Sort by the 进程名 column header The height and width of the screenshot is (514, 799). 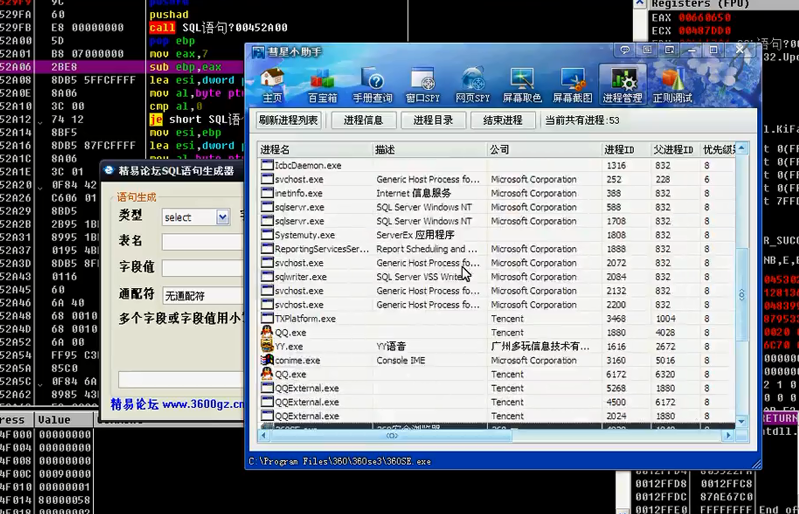(314, 150)
